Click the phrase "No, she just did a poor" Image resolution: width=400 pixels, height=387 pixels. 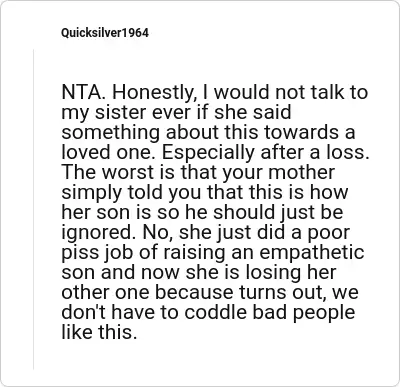246,233
